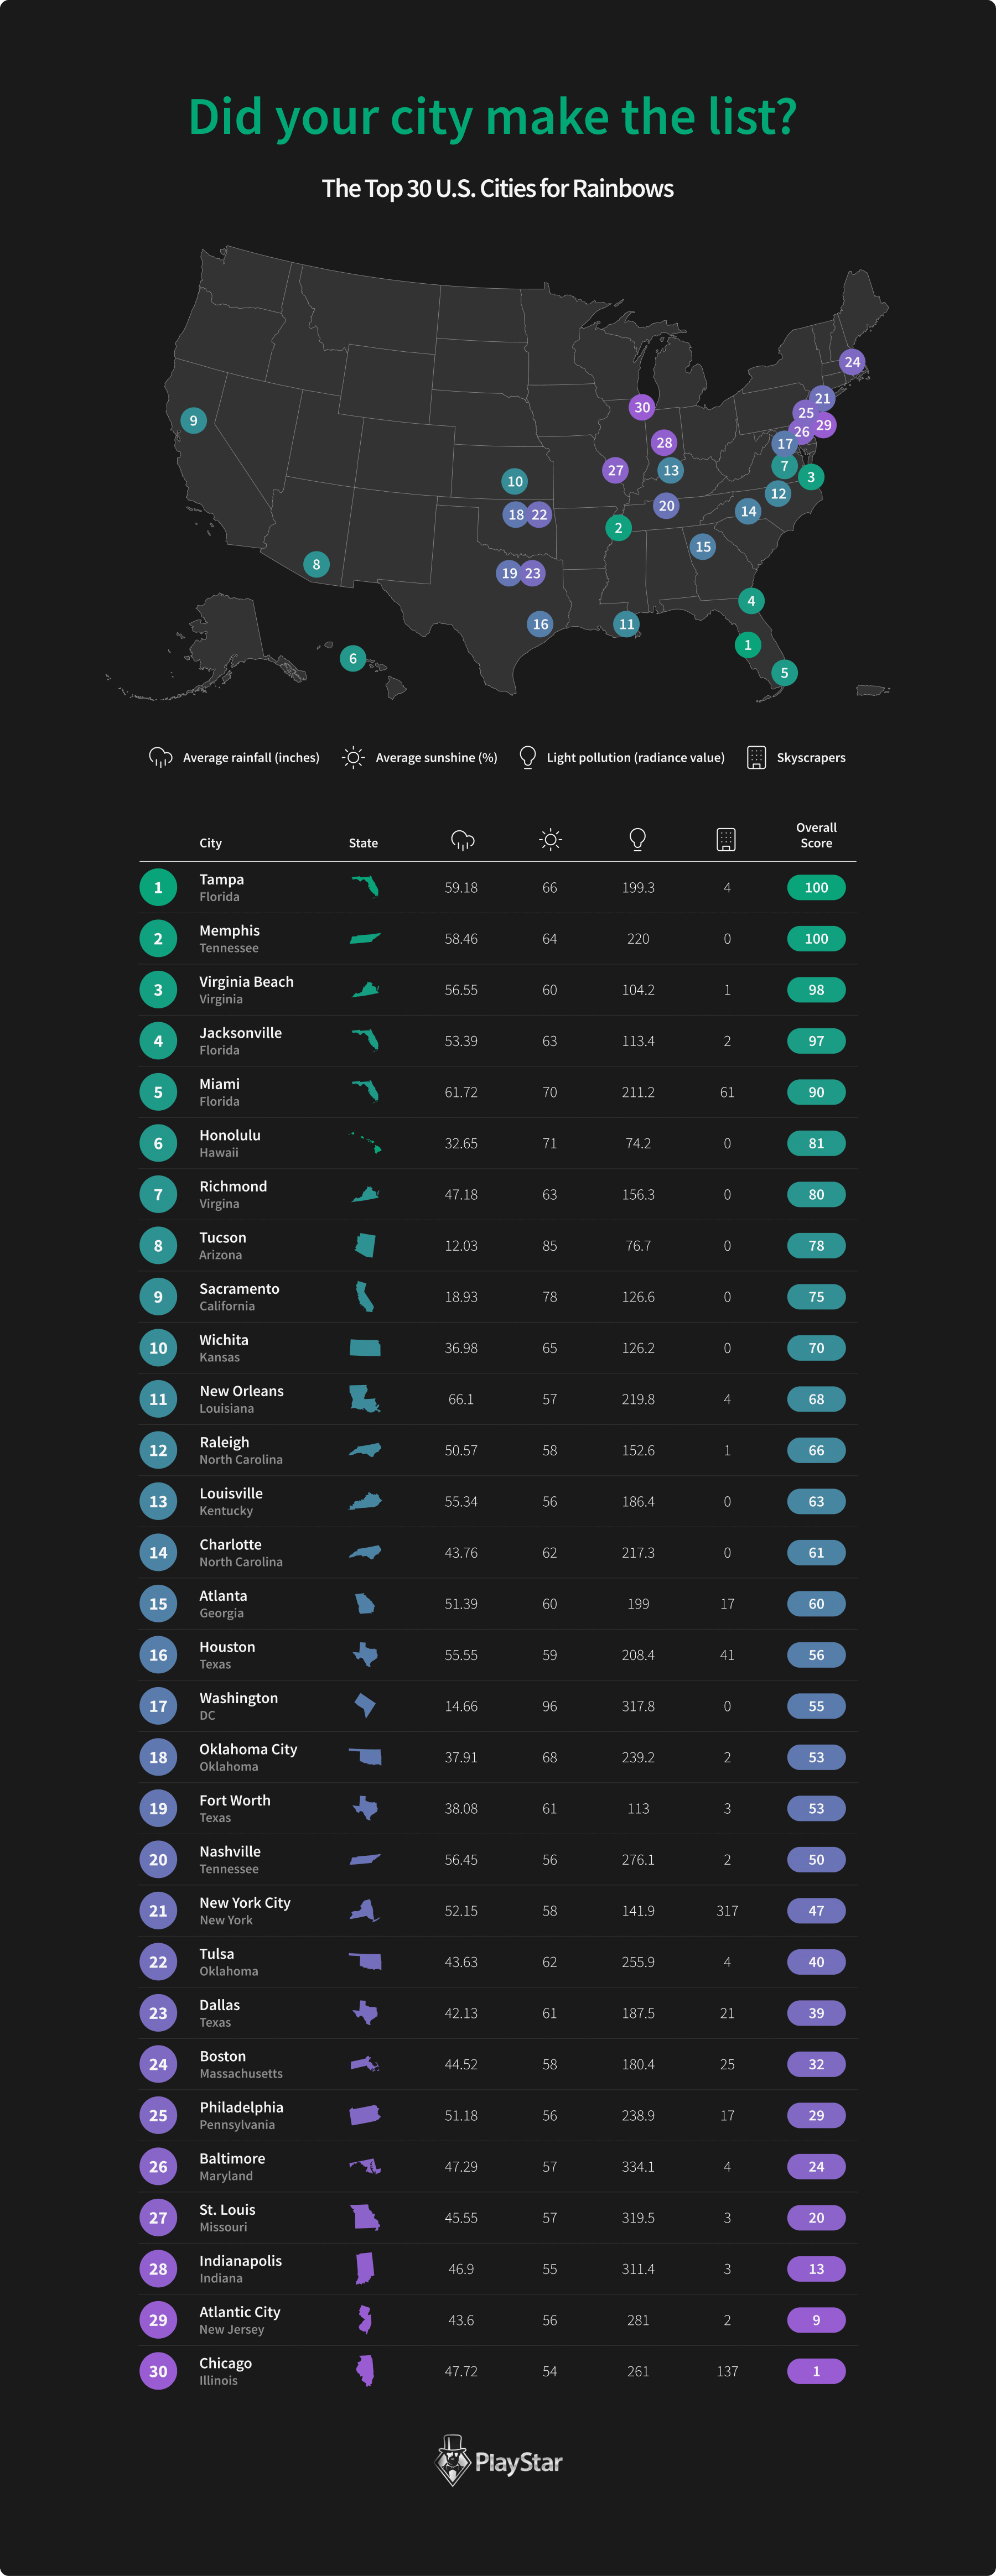Viewport: 996px width, 2576px height.
Task: Click the Illinois state shape in Chicago row
Action: click(365, 2371)
